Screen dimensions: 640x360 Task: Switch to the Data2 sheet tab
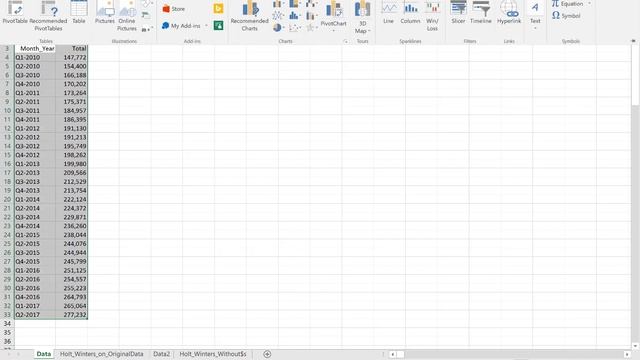(x=161, y=354)
